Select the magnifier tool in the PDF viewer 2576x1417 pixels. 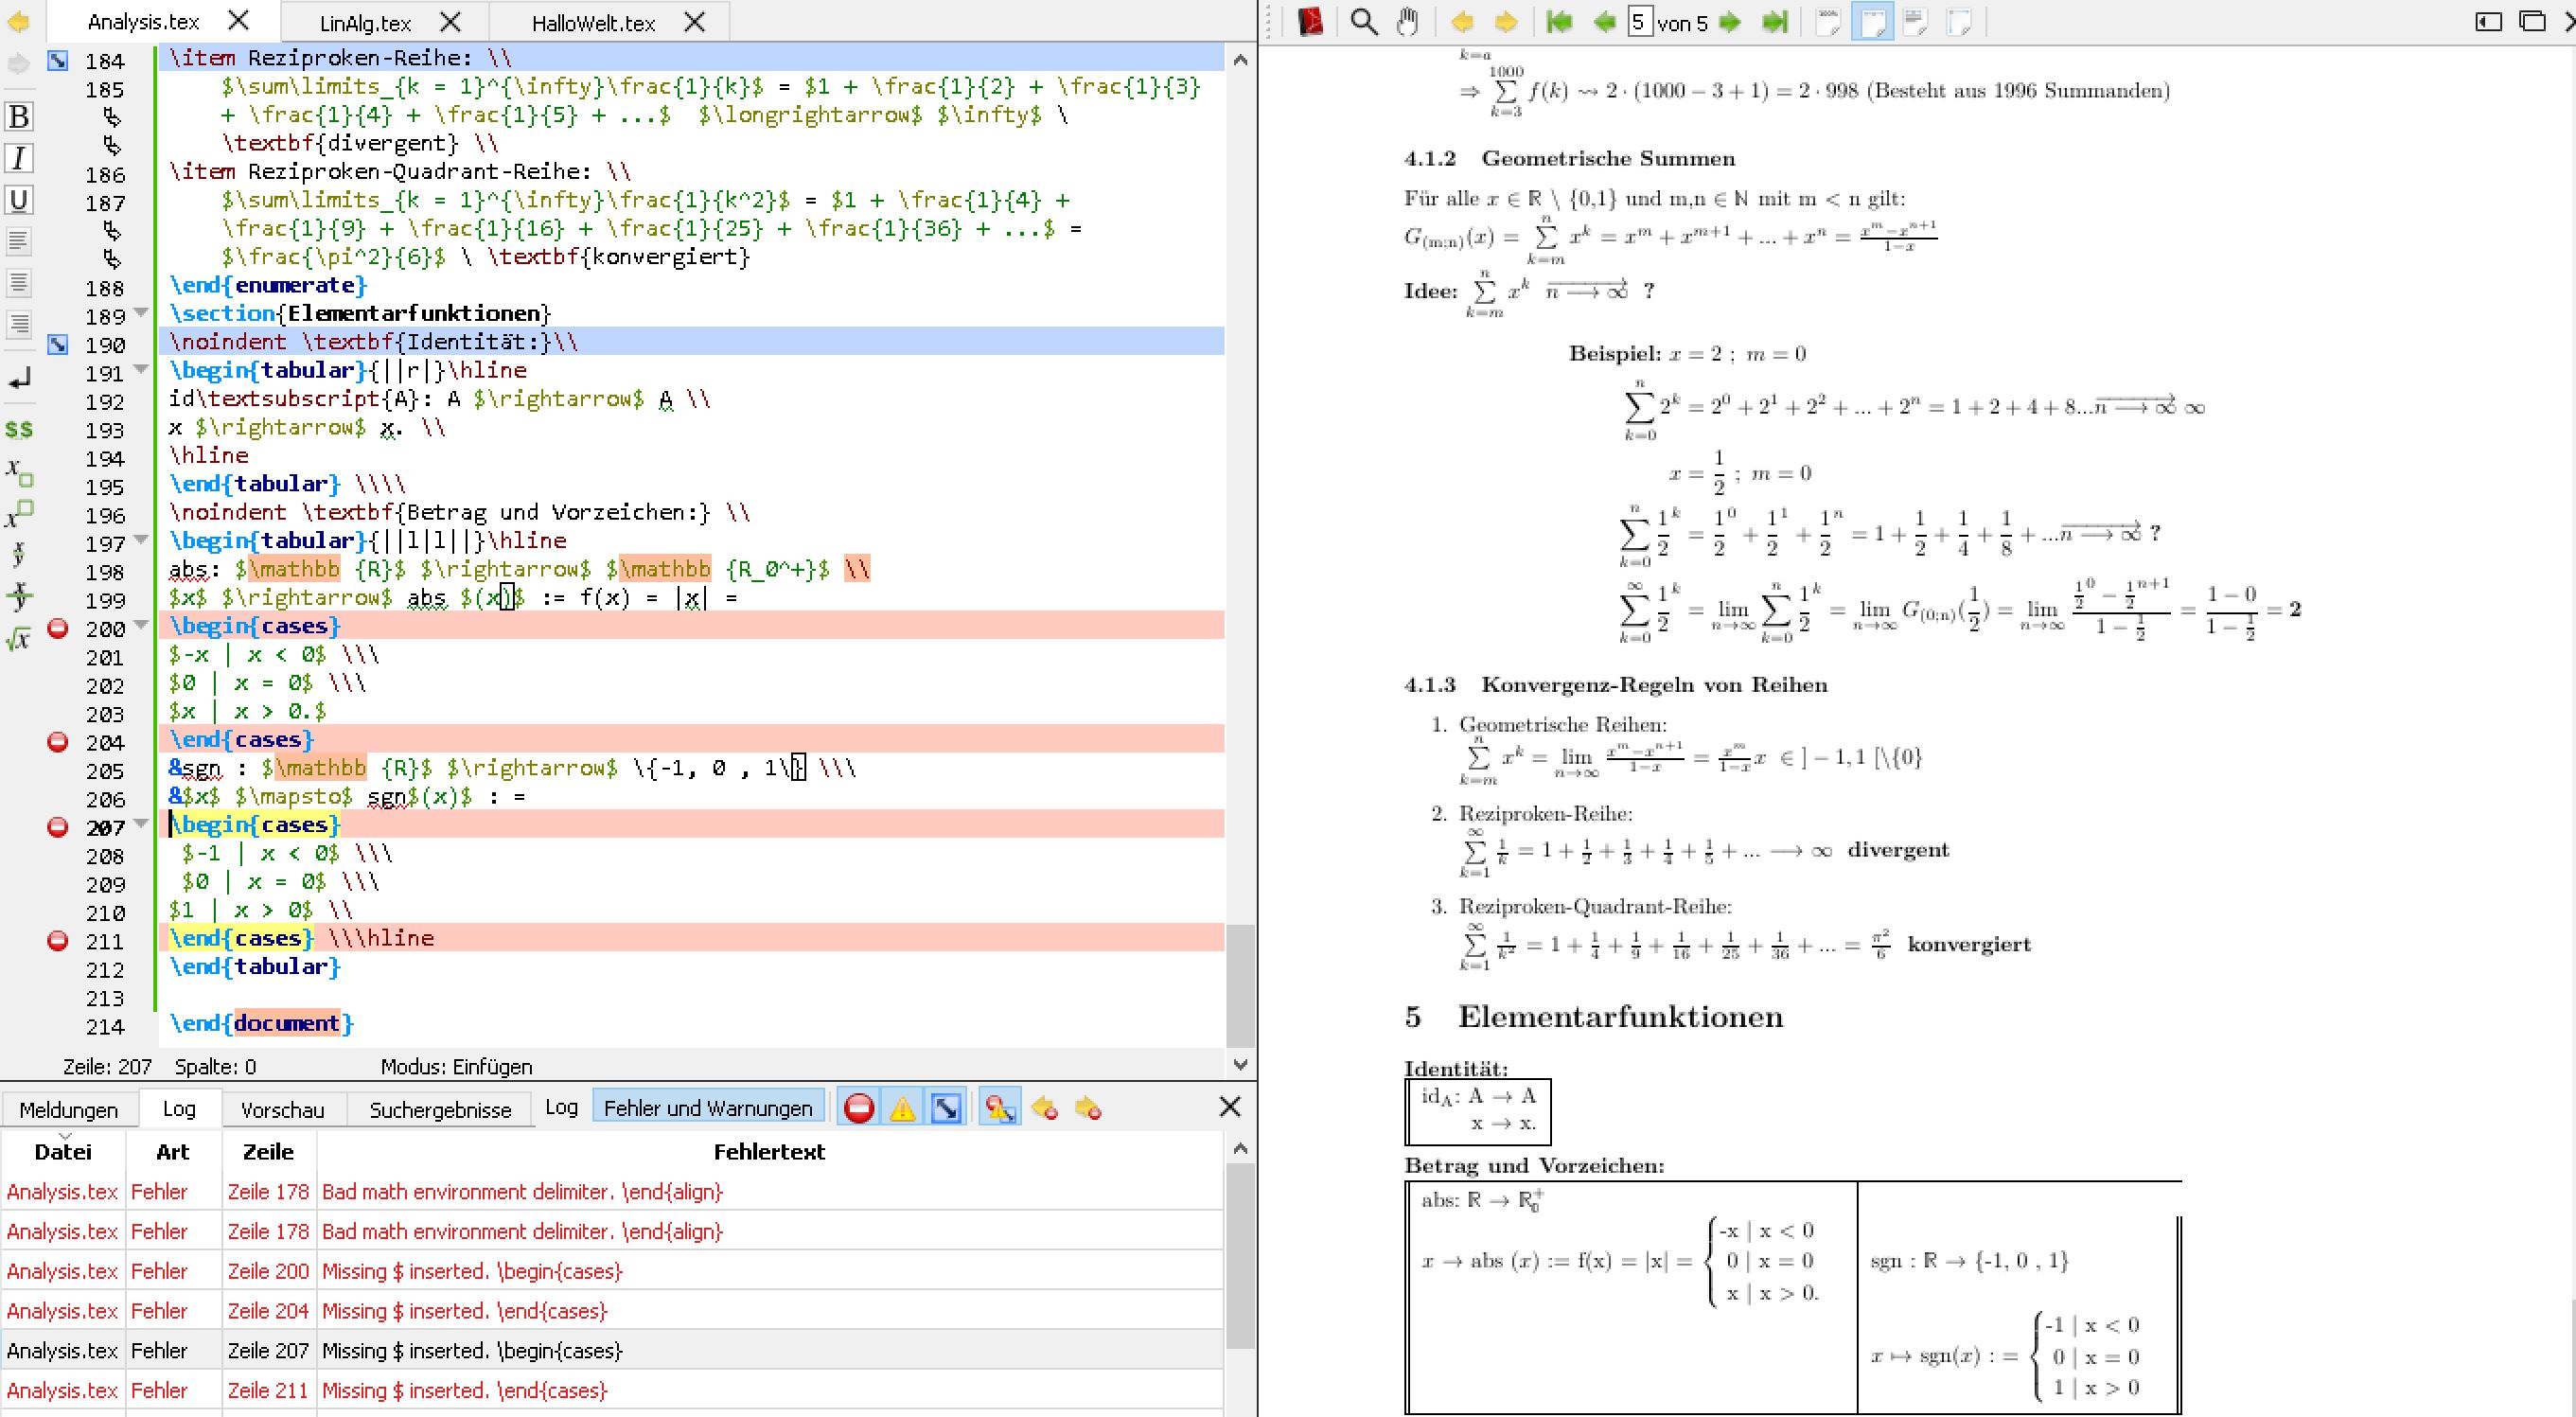coord(1363,22)
